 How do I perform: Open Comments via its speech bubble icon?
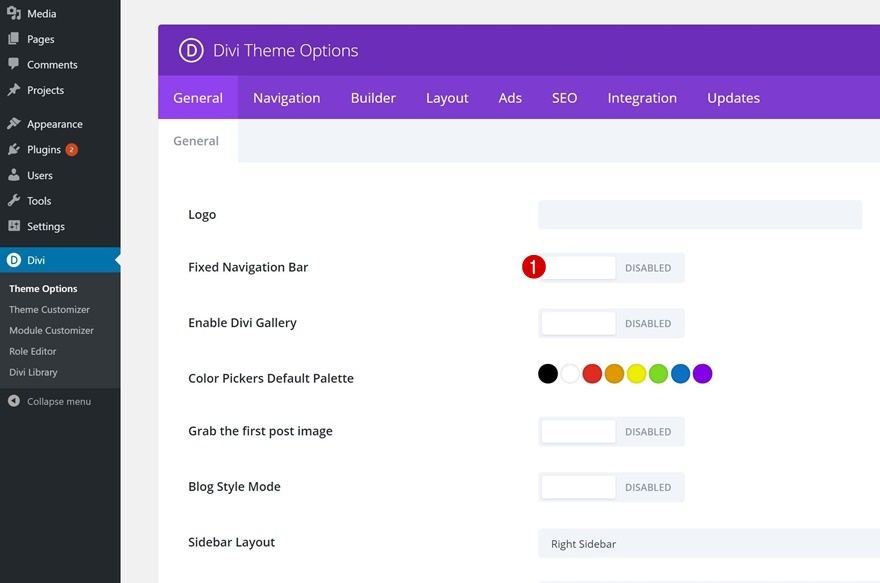(14, 64)
